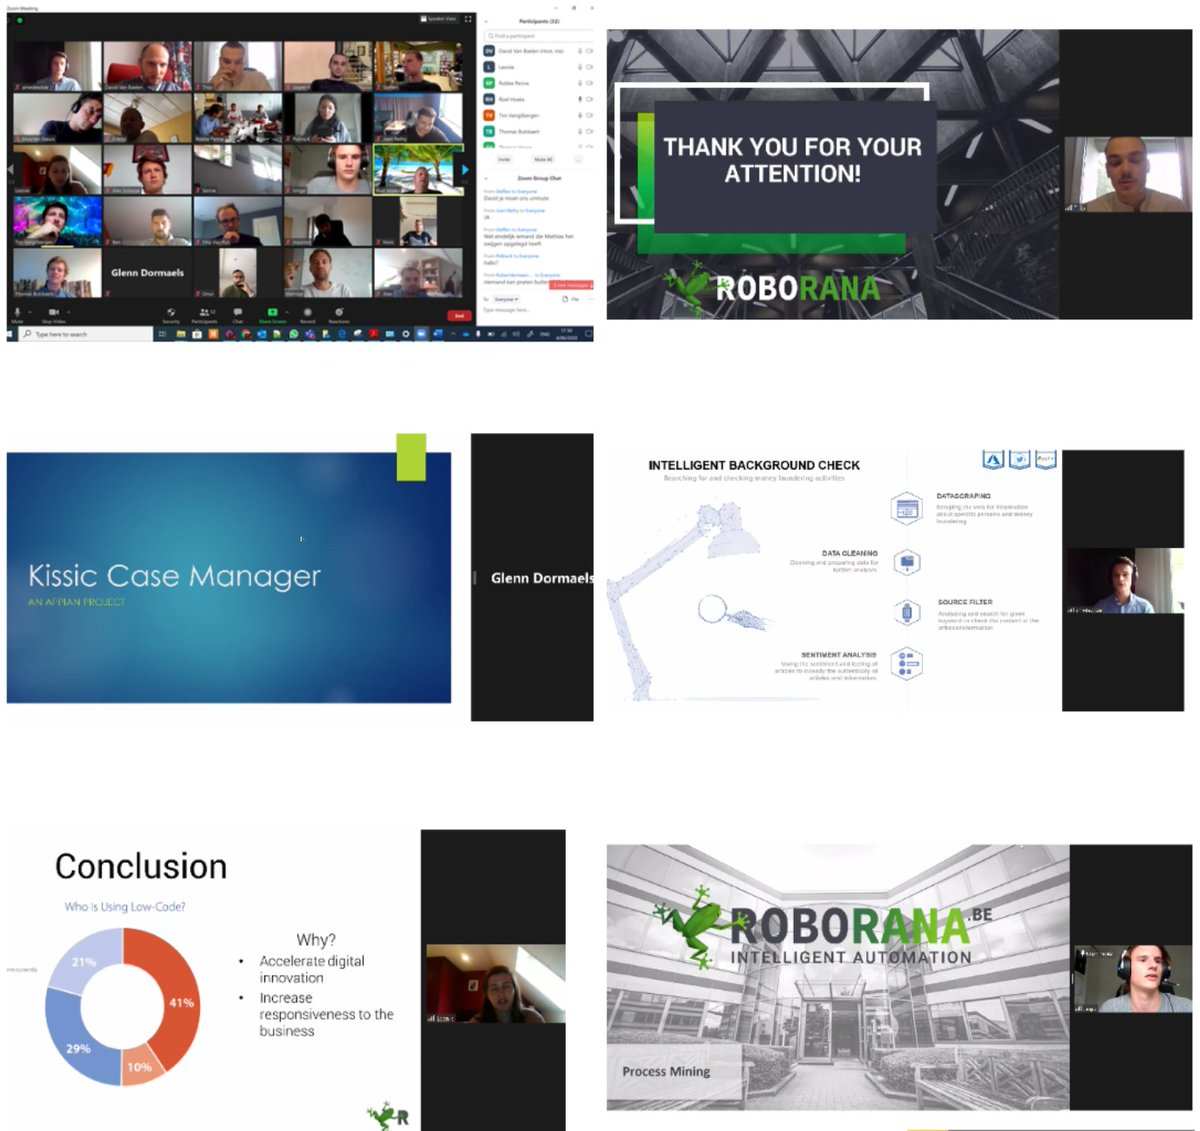This screenshot has width=1200, height=1131.
Task: Click the highlighted beach background video tile
Action: coord(418,169)
